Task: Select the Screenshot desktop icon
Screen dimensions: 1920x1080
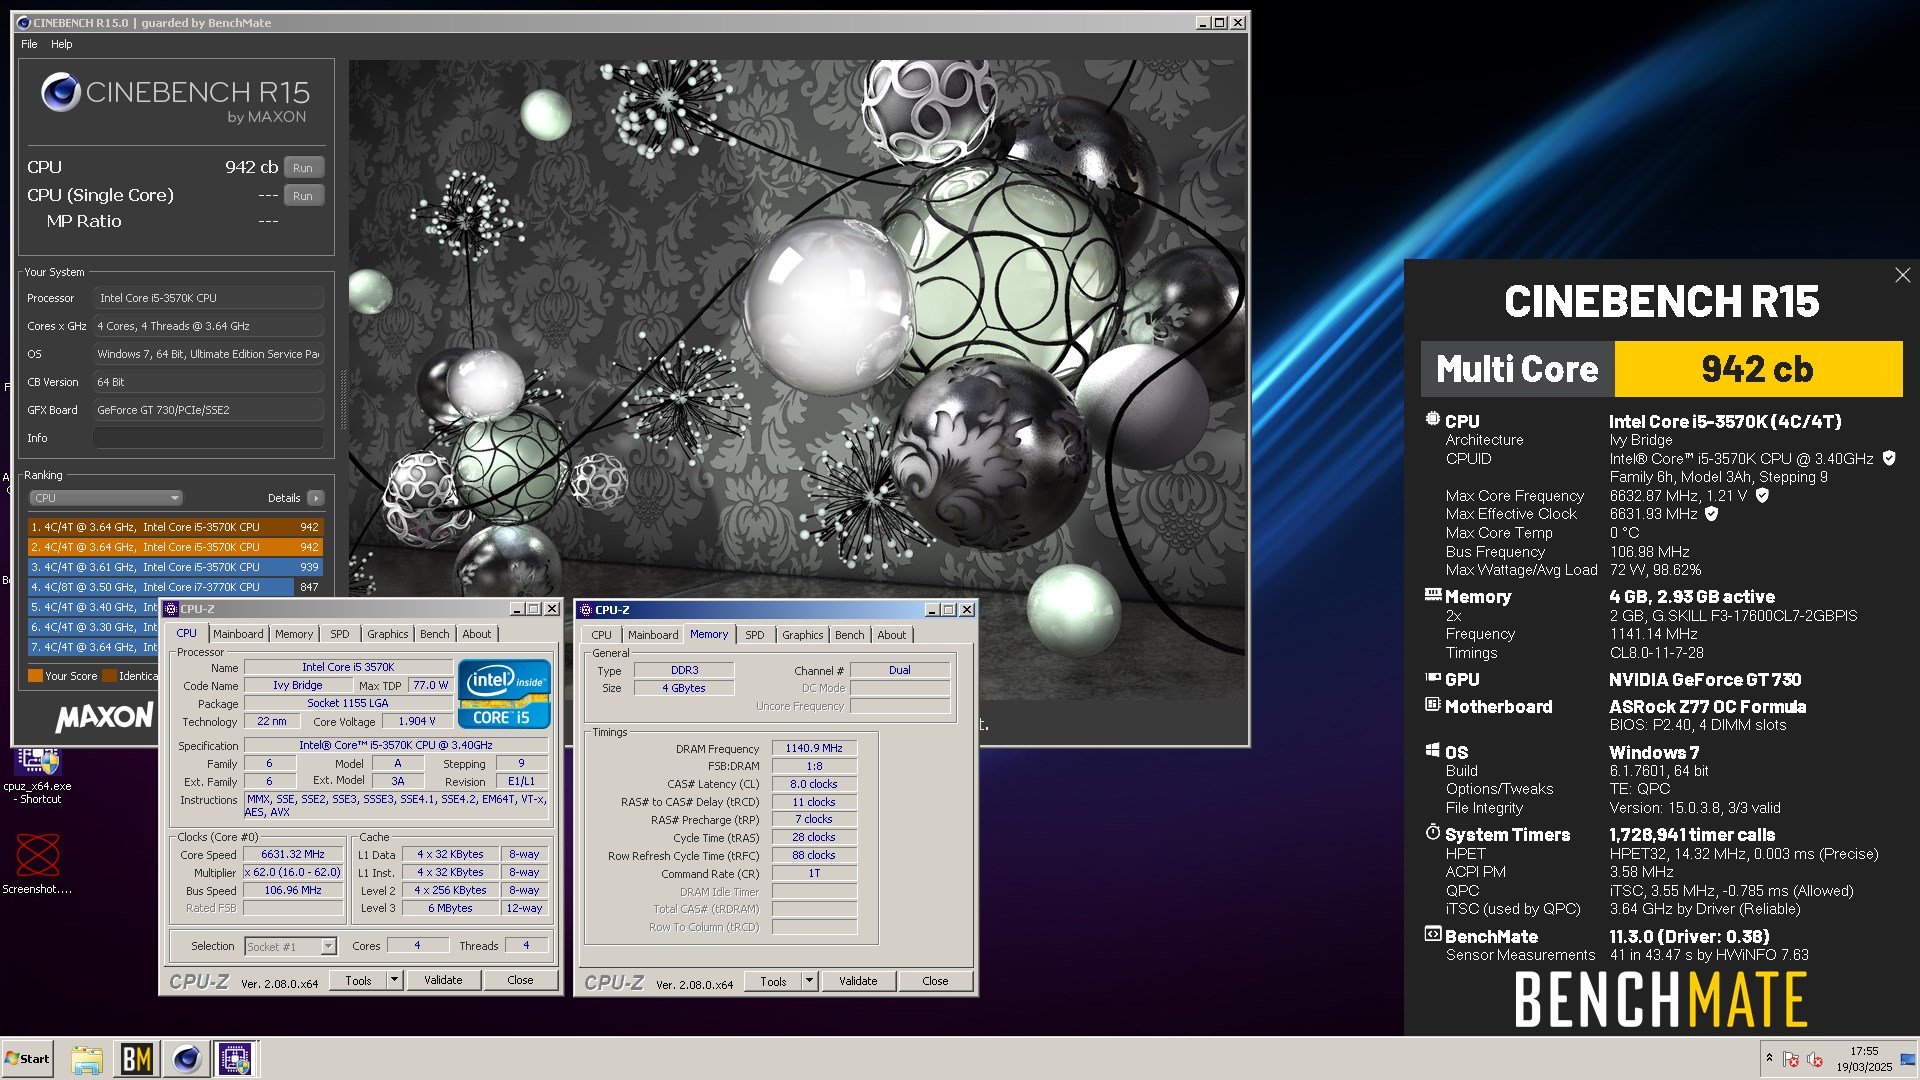Action: click(x=38, y=863)
